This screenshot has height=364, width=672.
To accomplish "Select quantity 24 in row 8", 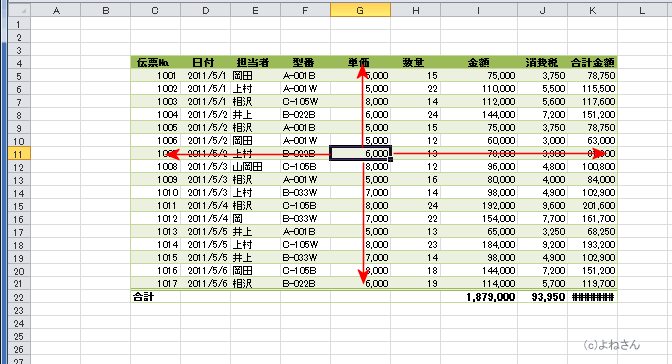I will click(415, 115).
